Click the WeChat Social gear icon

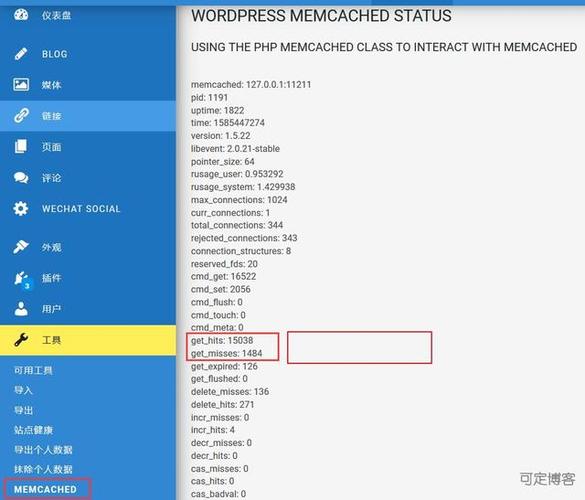(x=21, y=208)
